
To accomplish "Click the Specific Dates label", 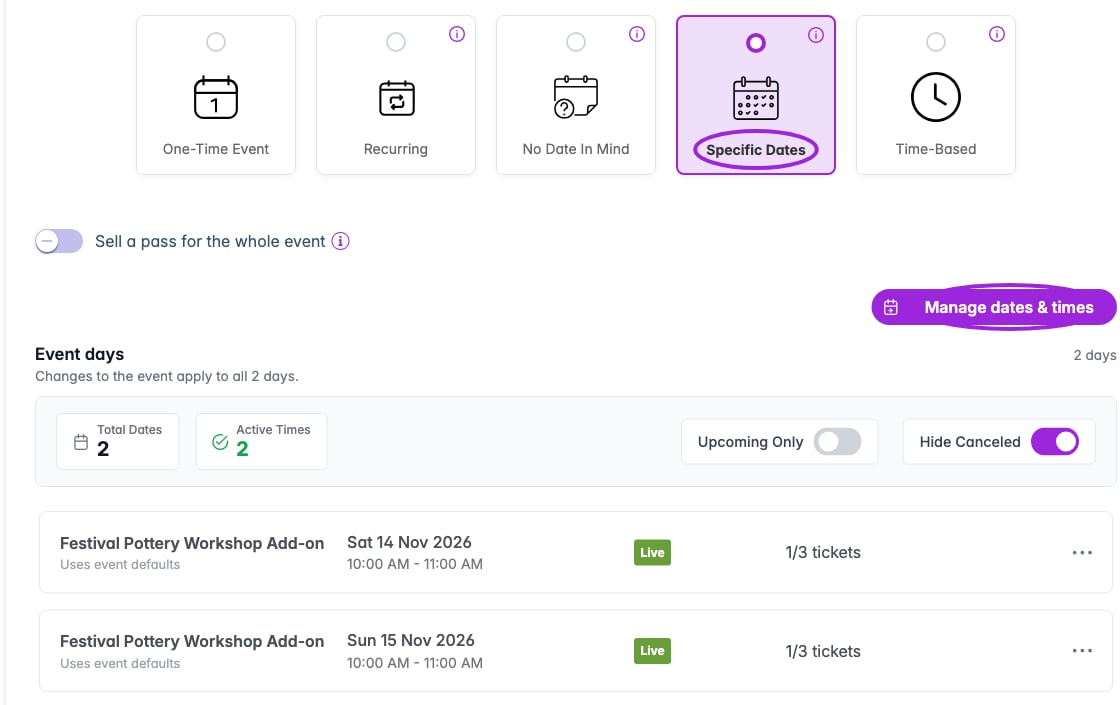I will point(756,150).
